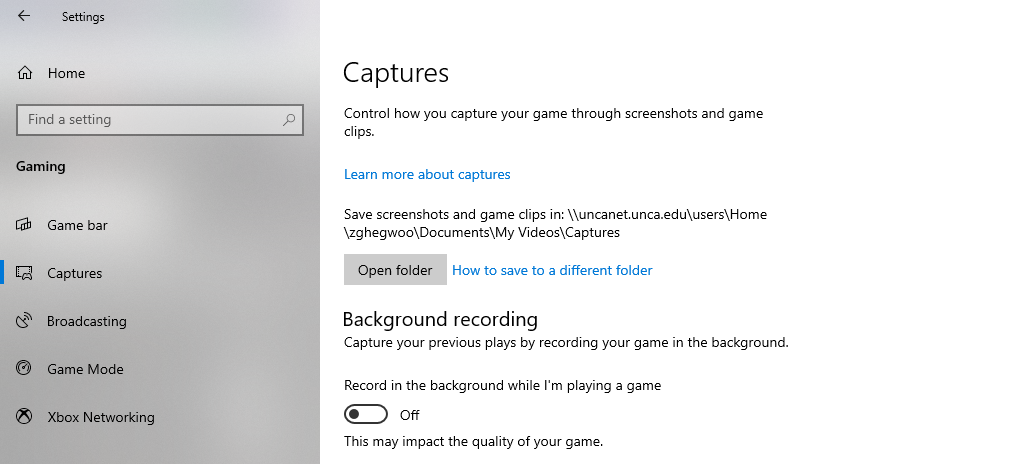Click the Home house icon
1023x464 pixels.
pos(26,73)
